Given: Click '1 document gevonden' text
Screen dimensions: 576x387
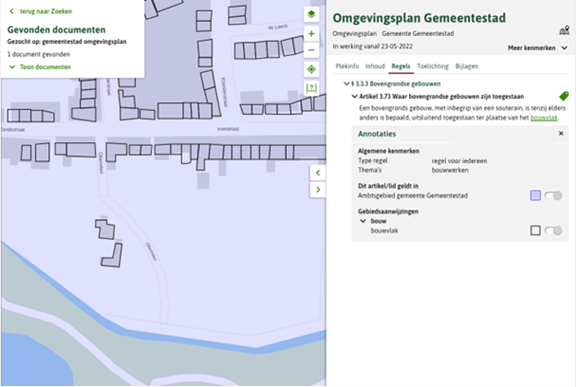Looking at the screenshot, I should pos(39,54).
